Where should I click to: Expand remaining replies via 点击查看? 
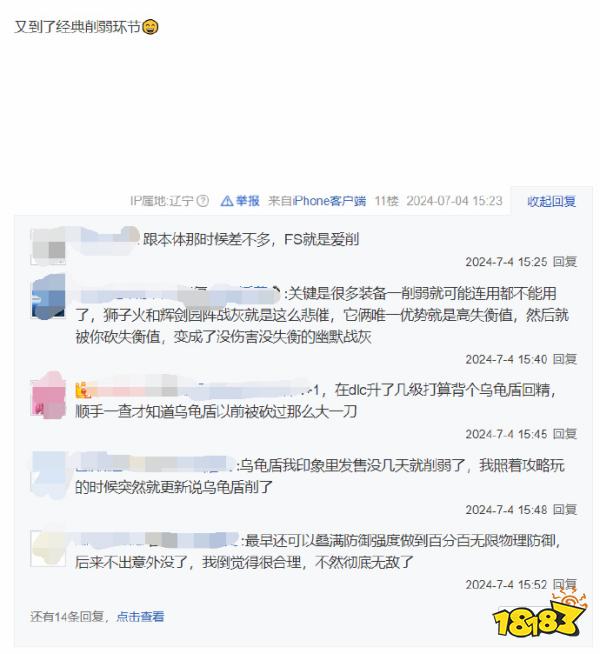pos(140,616)
